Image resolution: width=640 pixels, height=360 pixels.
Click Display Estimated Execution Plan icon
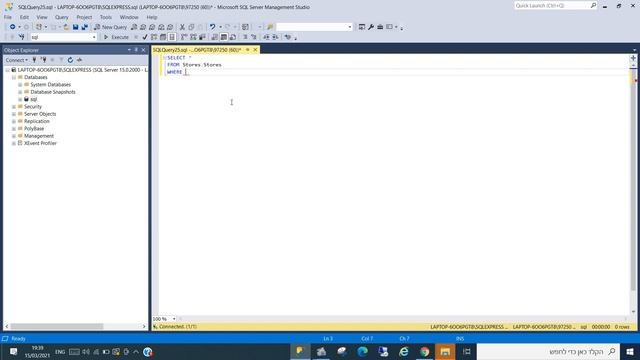[x=154, y=37]
